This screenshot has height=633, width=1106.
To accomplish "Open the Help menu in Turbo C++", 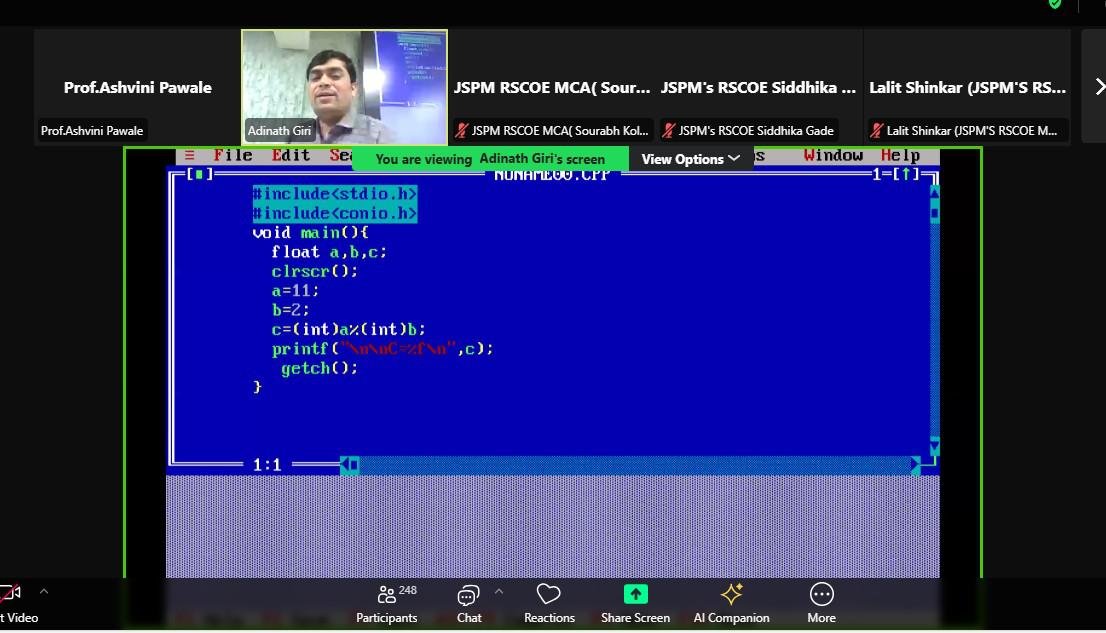I will click(x=900, y=155).
